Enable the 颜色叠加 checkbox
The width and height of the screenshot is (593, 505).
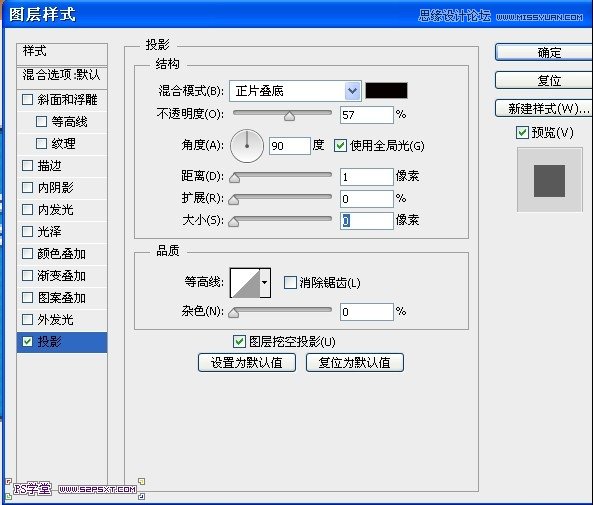(x=27, y=253)
